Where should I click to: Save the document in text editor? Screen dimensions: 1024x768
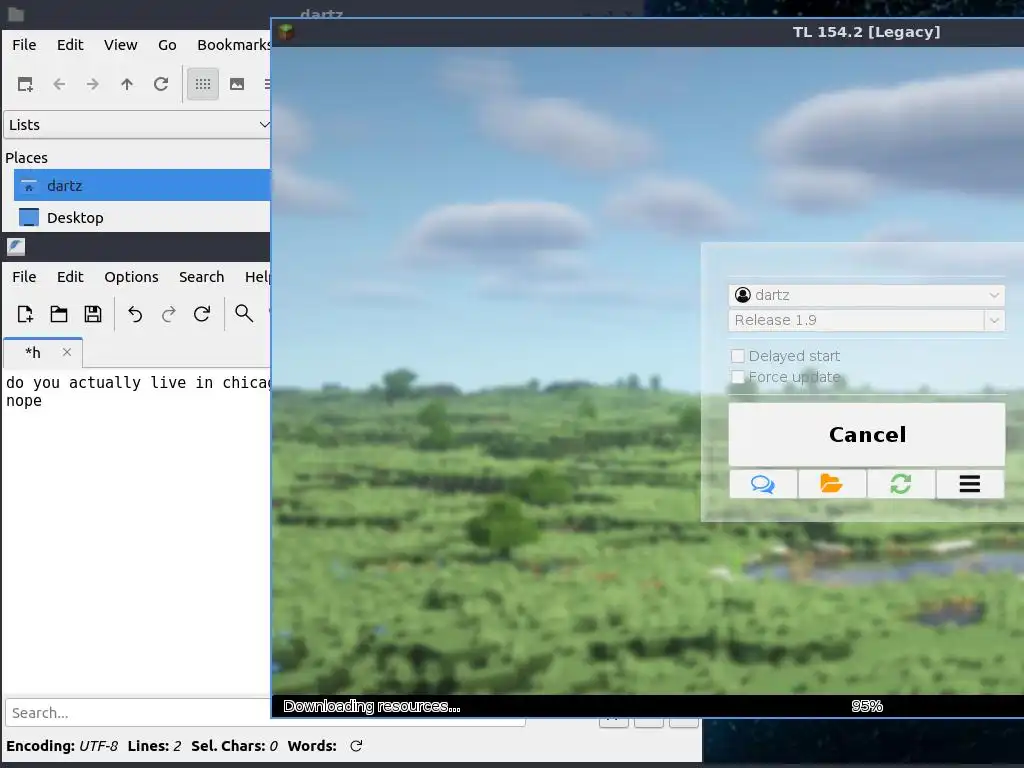(93, 314)
